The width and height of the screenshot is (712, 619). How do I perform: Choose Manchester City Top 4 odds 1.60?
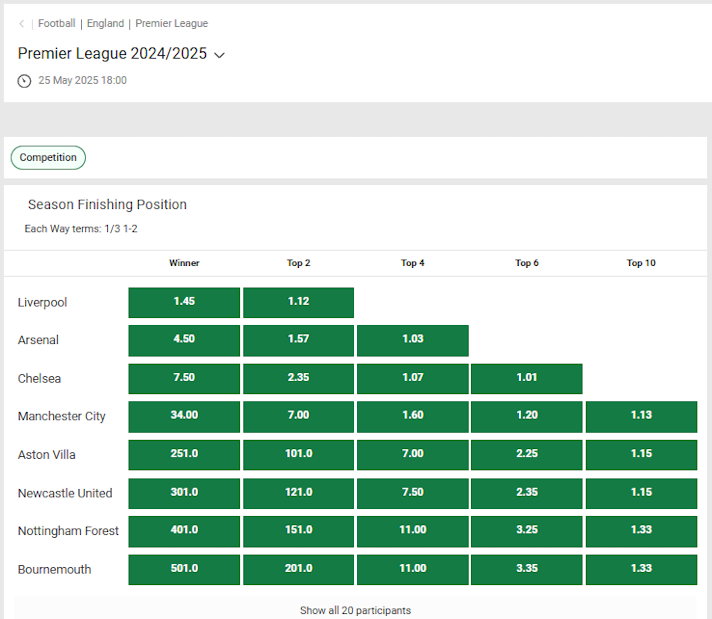tap(413, 417)
